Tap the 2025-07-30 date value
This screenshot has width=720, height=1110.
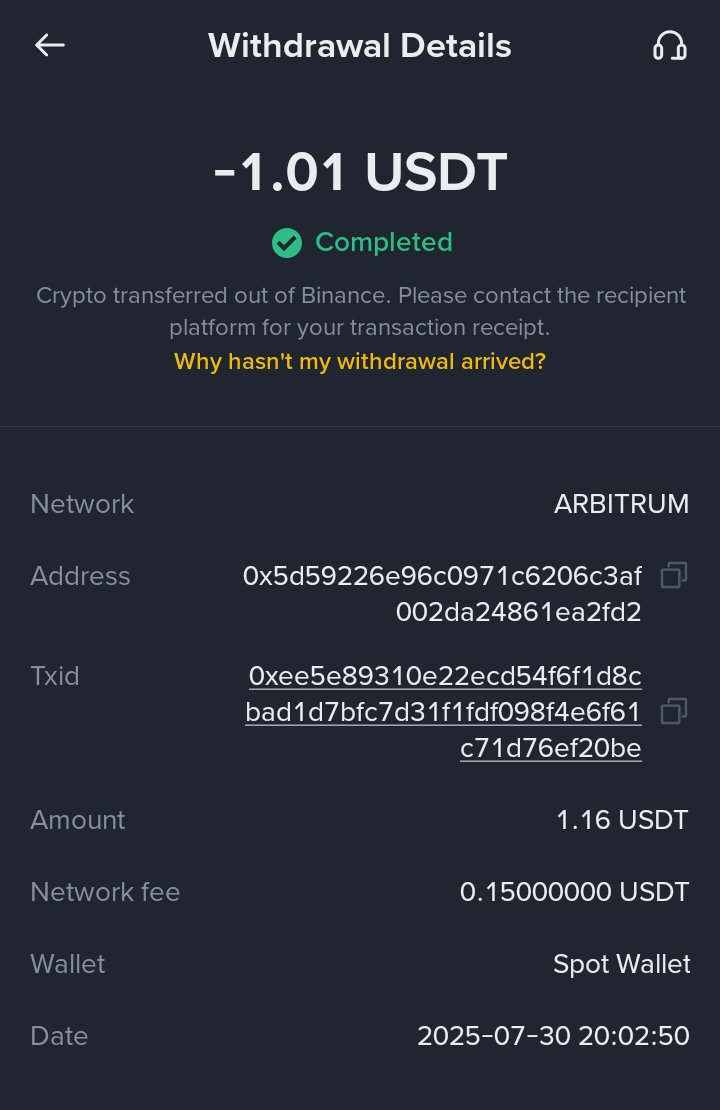[x=553, y=1036]
